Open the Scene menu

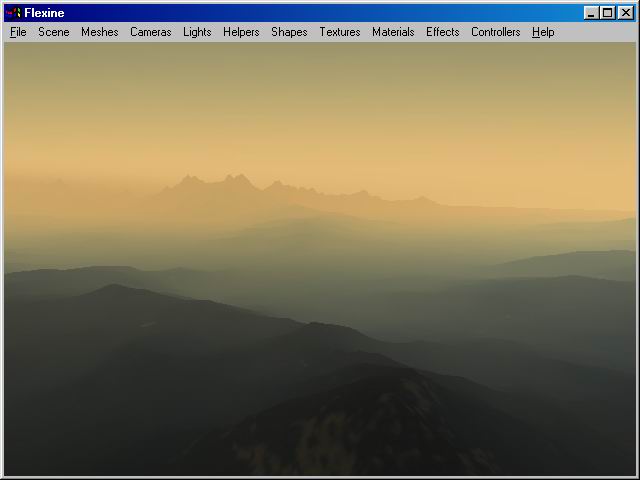point(54,32)
